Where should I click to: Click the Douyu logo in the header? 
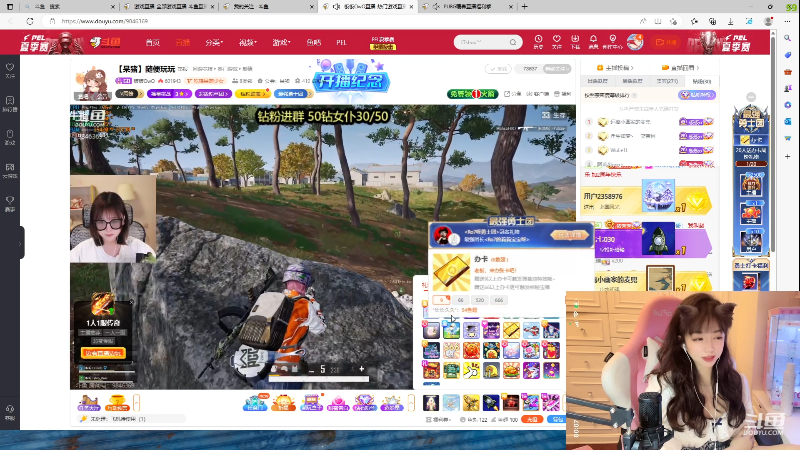click(x=106, y=42)
